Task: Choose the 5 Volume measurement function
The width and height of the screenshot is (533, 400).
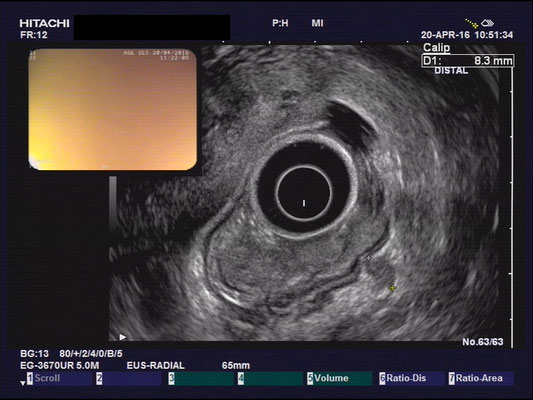Action: (339, 378)
